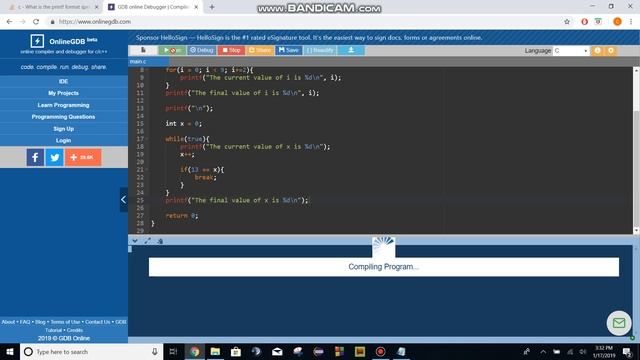Click the code editor vertical scrollbar
640x360 pixels.
[636, 150]
